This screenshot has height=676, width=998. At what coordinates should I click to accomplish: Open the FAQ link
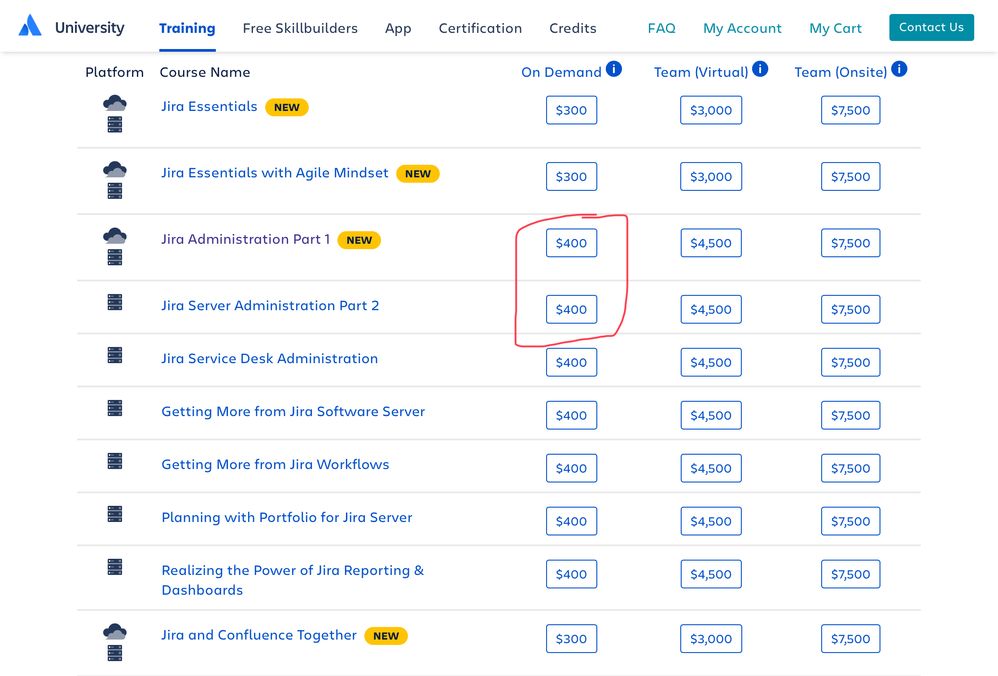(661, 28)
